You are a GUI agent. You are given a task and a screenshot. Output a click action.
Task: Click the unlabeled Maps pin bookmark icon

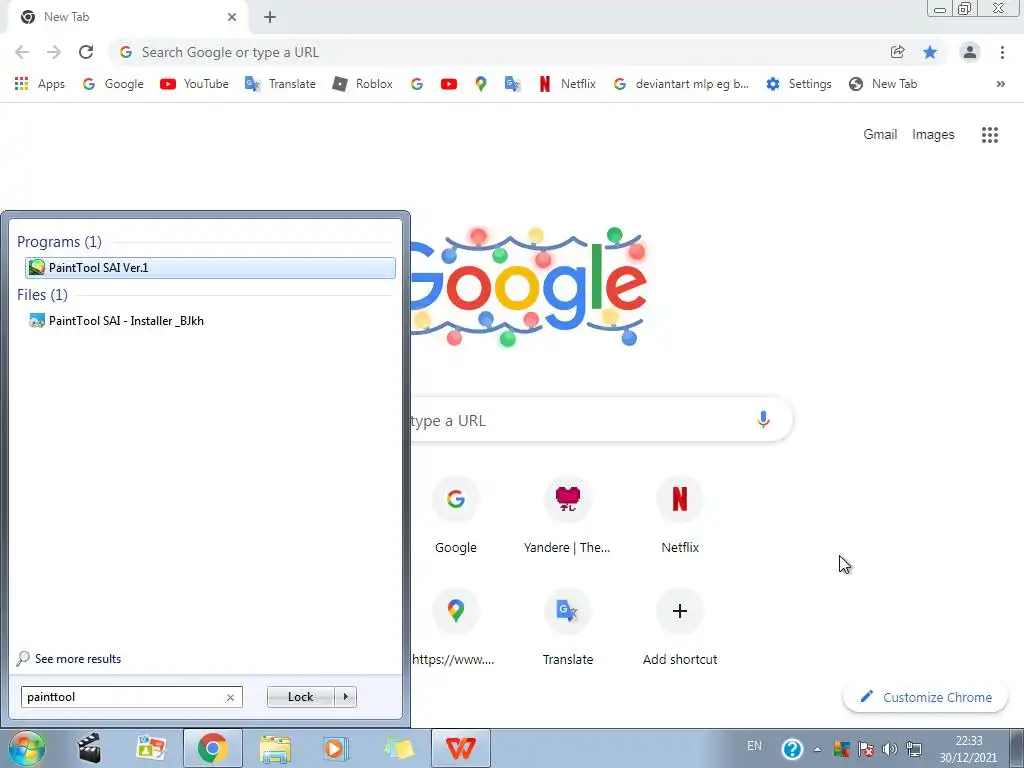coord(481,84)
